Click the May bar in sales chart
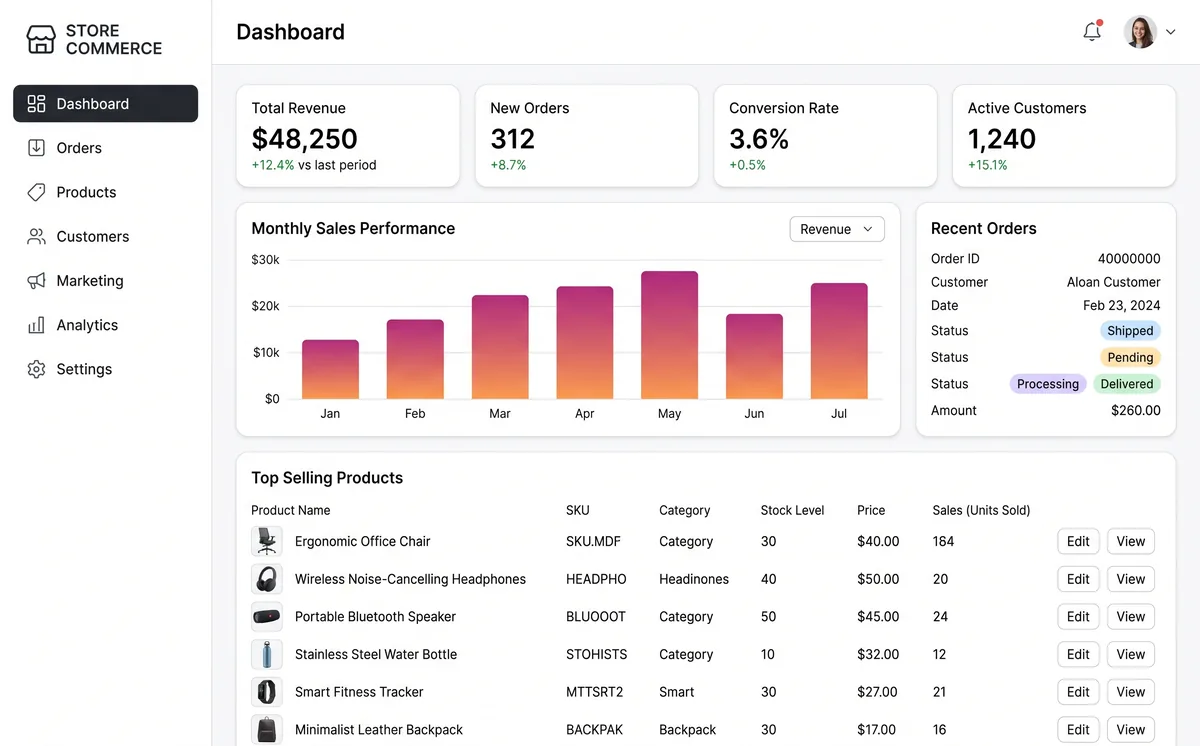Image resolution: width=1200 pixels, height=746 pixels. coord(670,335)
